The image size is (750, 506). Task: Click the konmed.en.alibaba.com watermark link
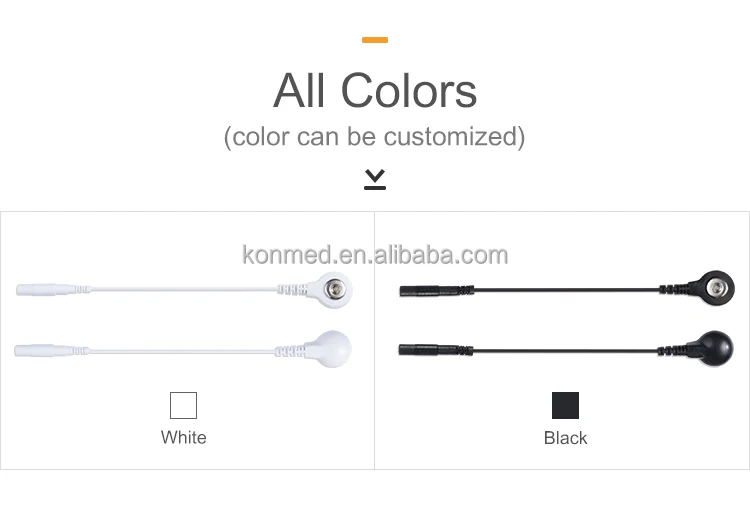375,254
